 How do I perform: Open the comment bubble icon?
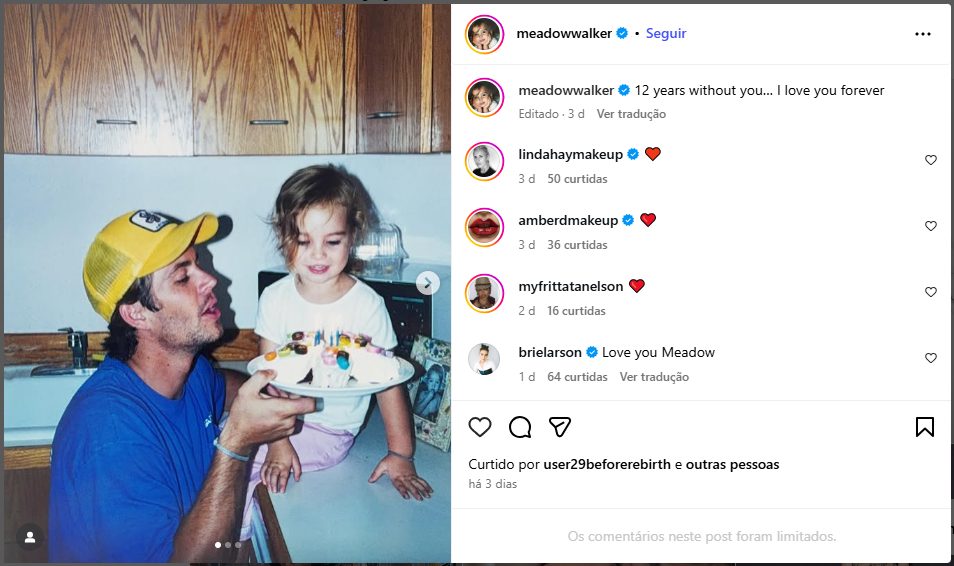point(520,427)
